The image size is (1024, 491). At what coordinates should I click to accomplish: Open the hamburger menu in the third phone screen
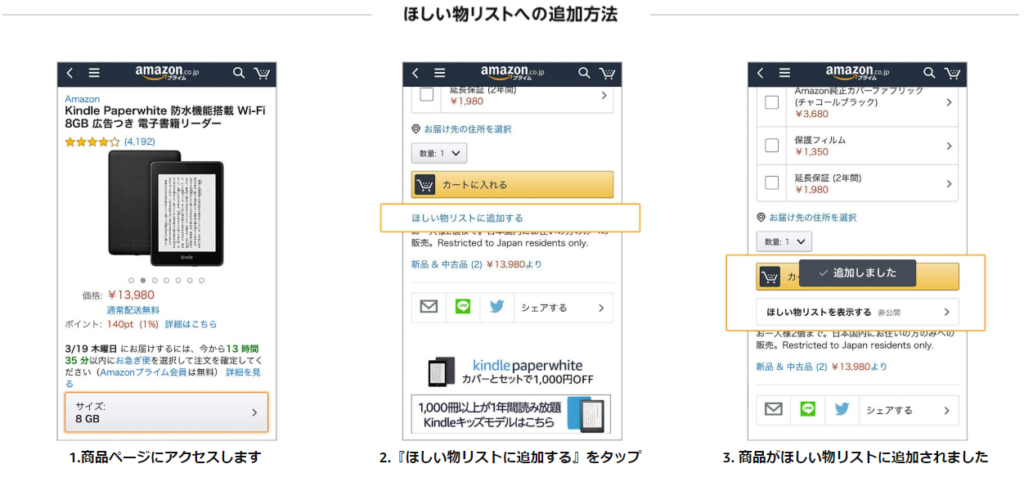[785, 73]
